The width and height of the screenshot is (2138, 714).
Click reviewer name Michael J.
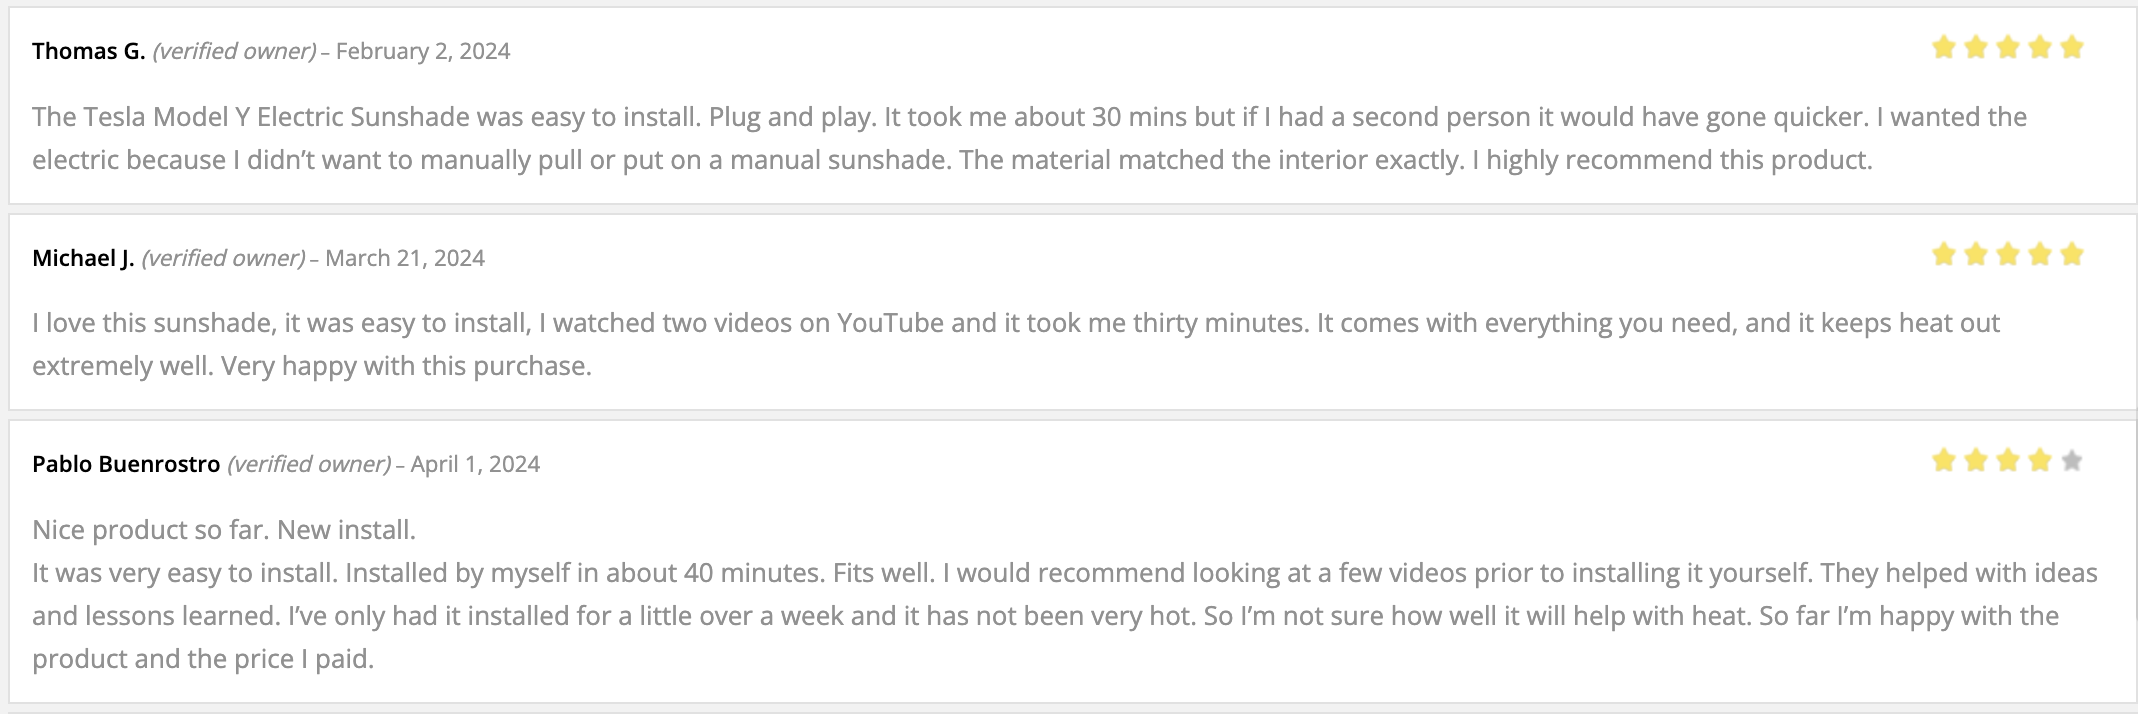coord(83,258)
